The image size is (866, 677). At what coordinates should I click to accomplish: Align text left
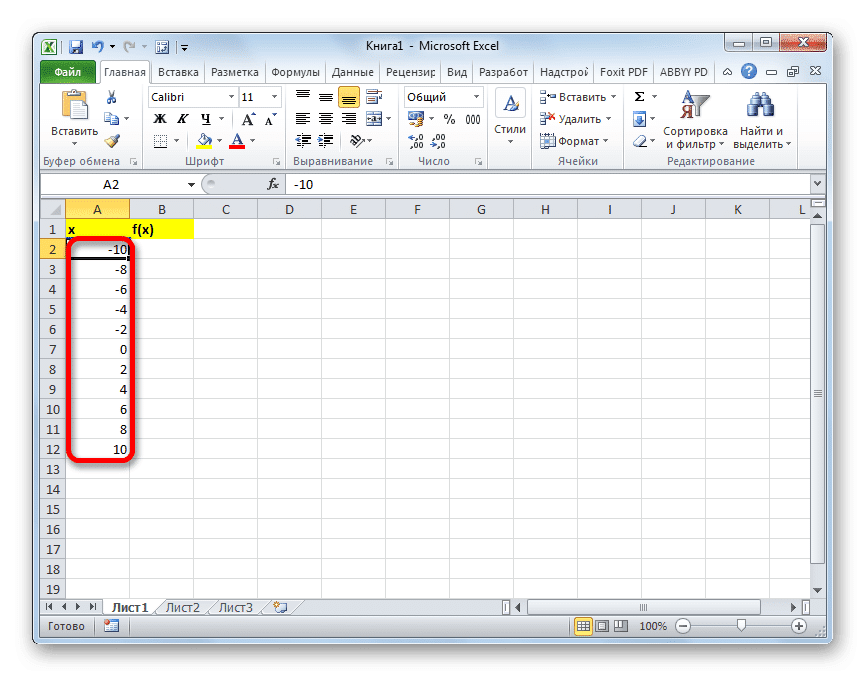point(303,119)
